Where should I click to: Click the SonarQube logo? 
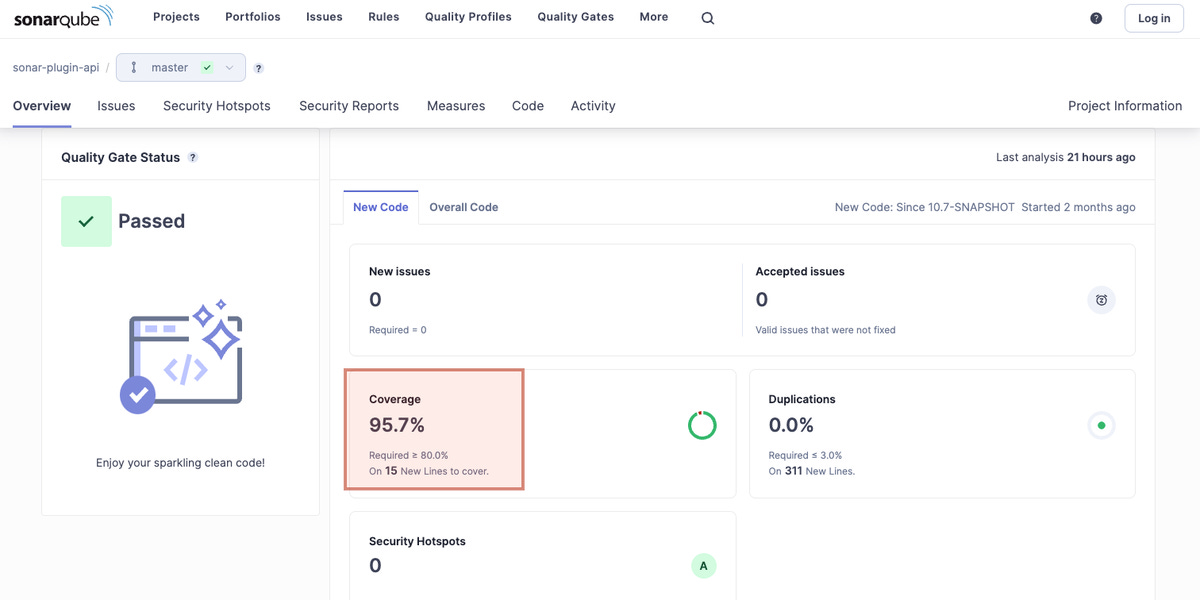click(63, 17)
